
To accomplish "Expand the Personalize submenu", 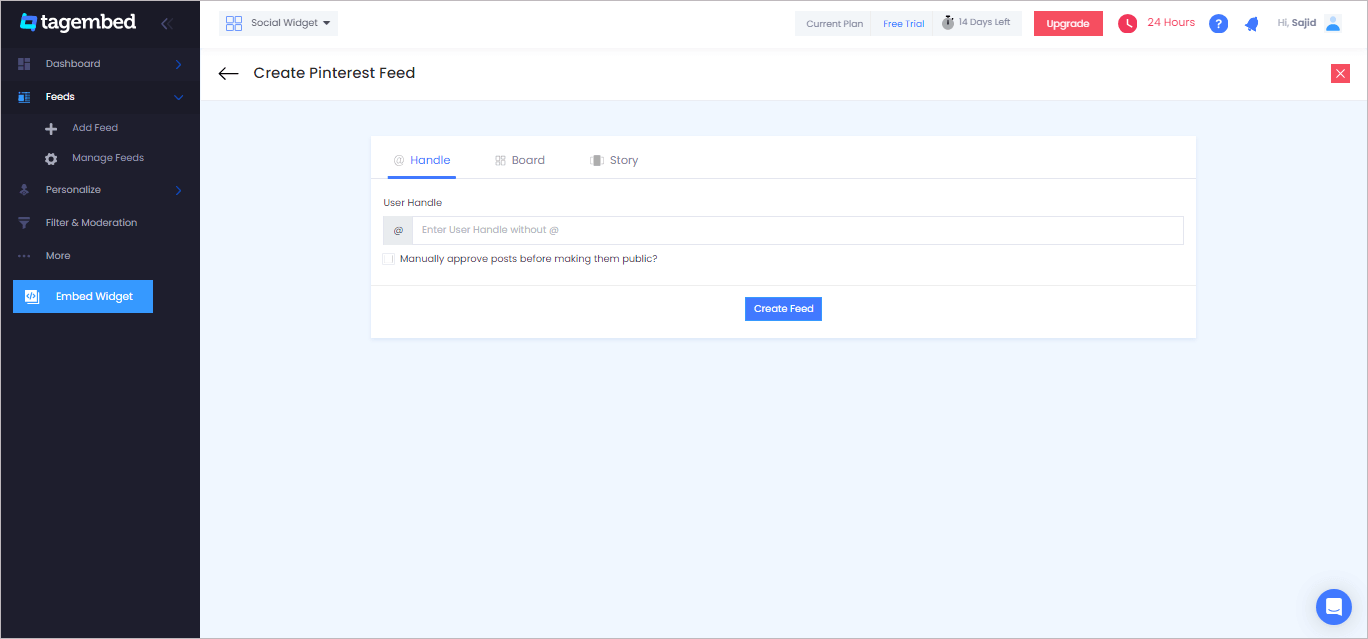I will (178, 190).
